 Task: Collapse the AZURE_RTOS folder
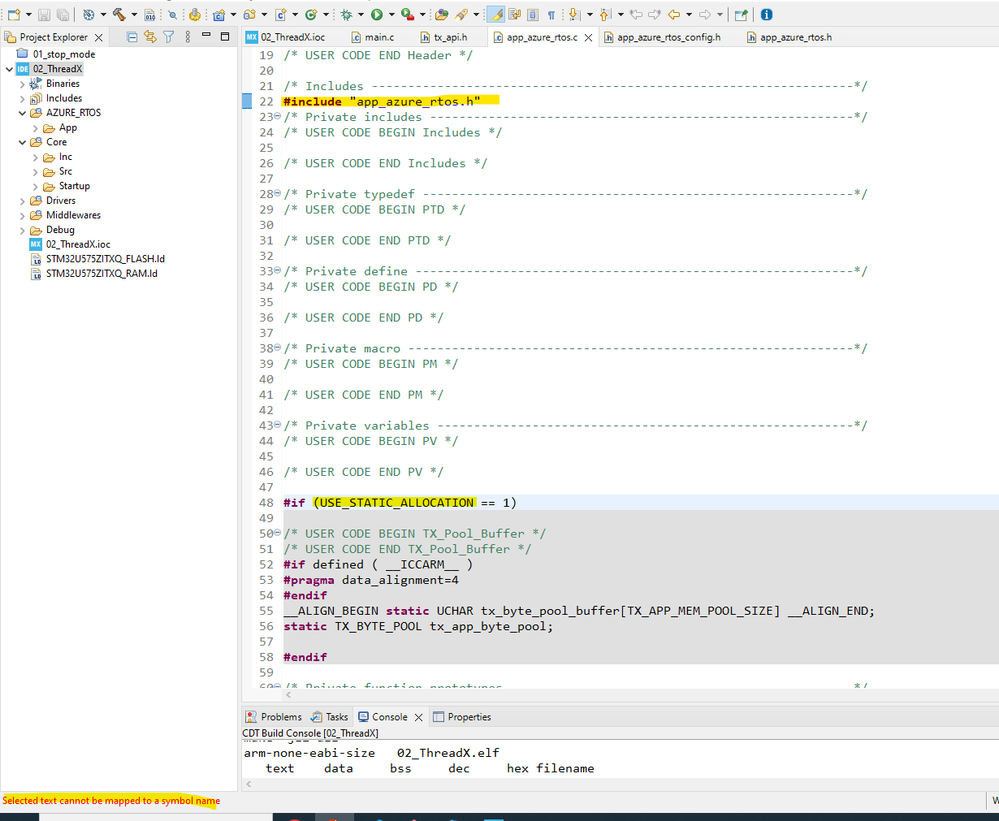point(23,113)
